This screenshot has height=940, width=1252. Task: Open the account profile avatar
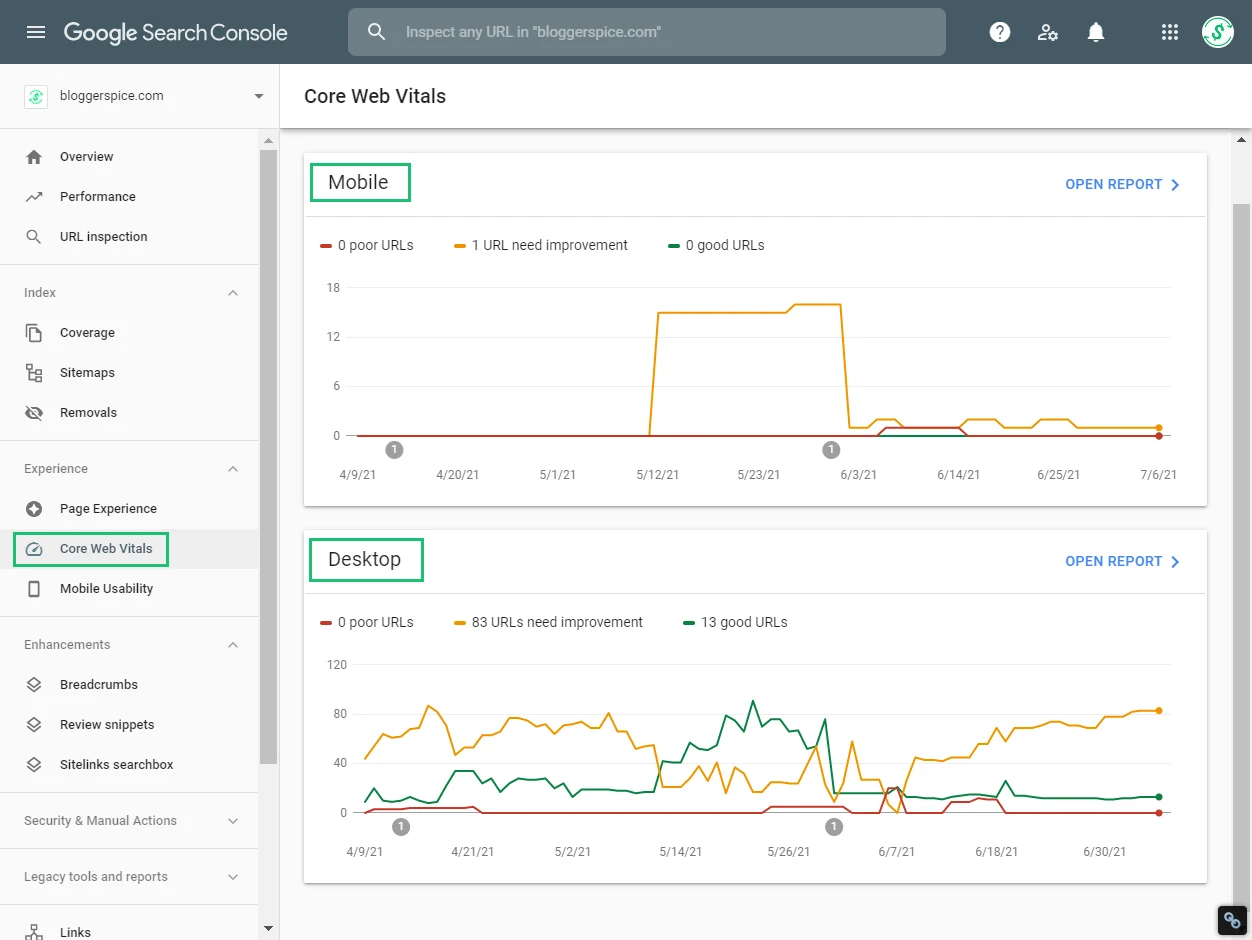(1217, 32)
